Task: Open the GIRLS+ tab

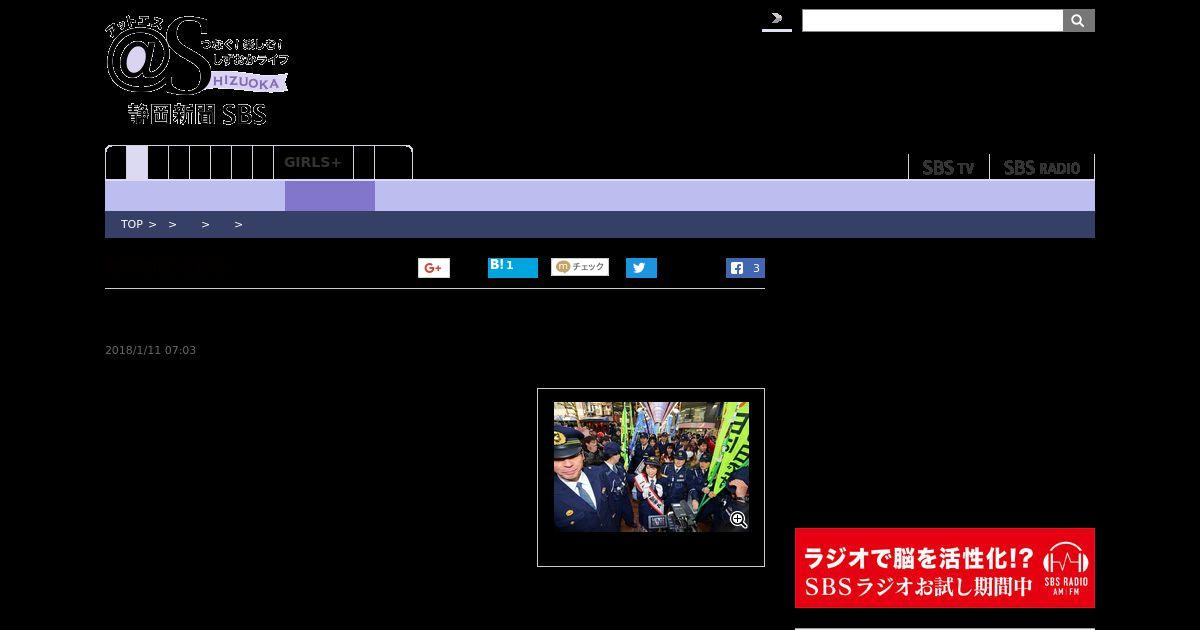Action: (x=313, y=162)
